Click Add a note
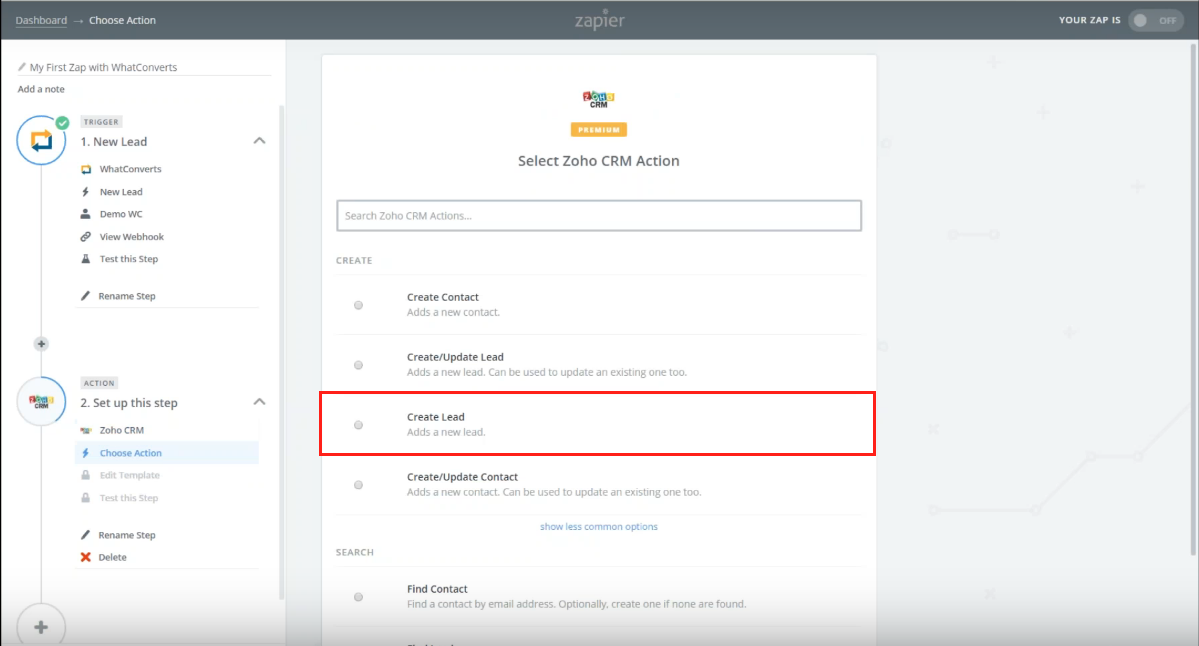The height and width of the screenshot is (646, 1199). (41, 89)
